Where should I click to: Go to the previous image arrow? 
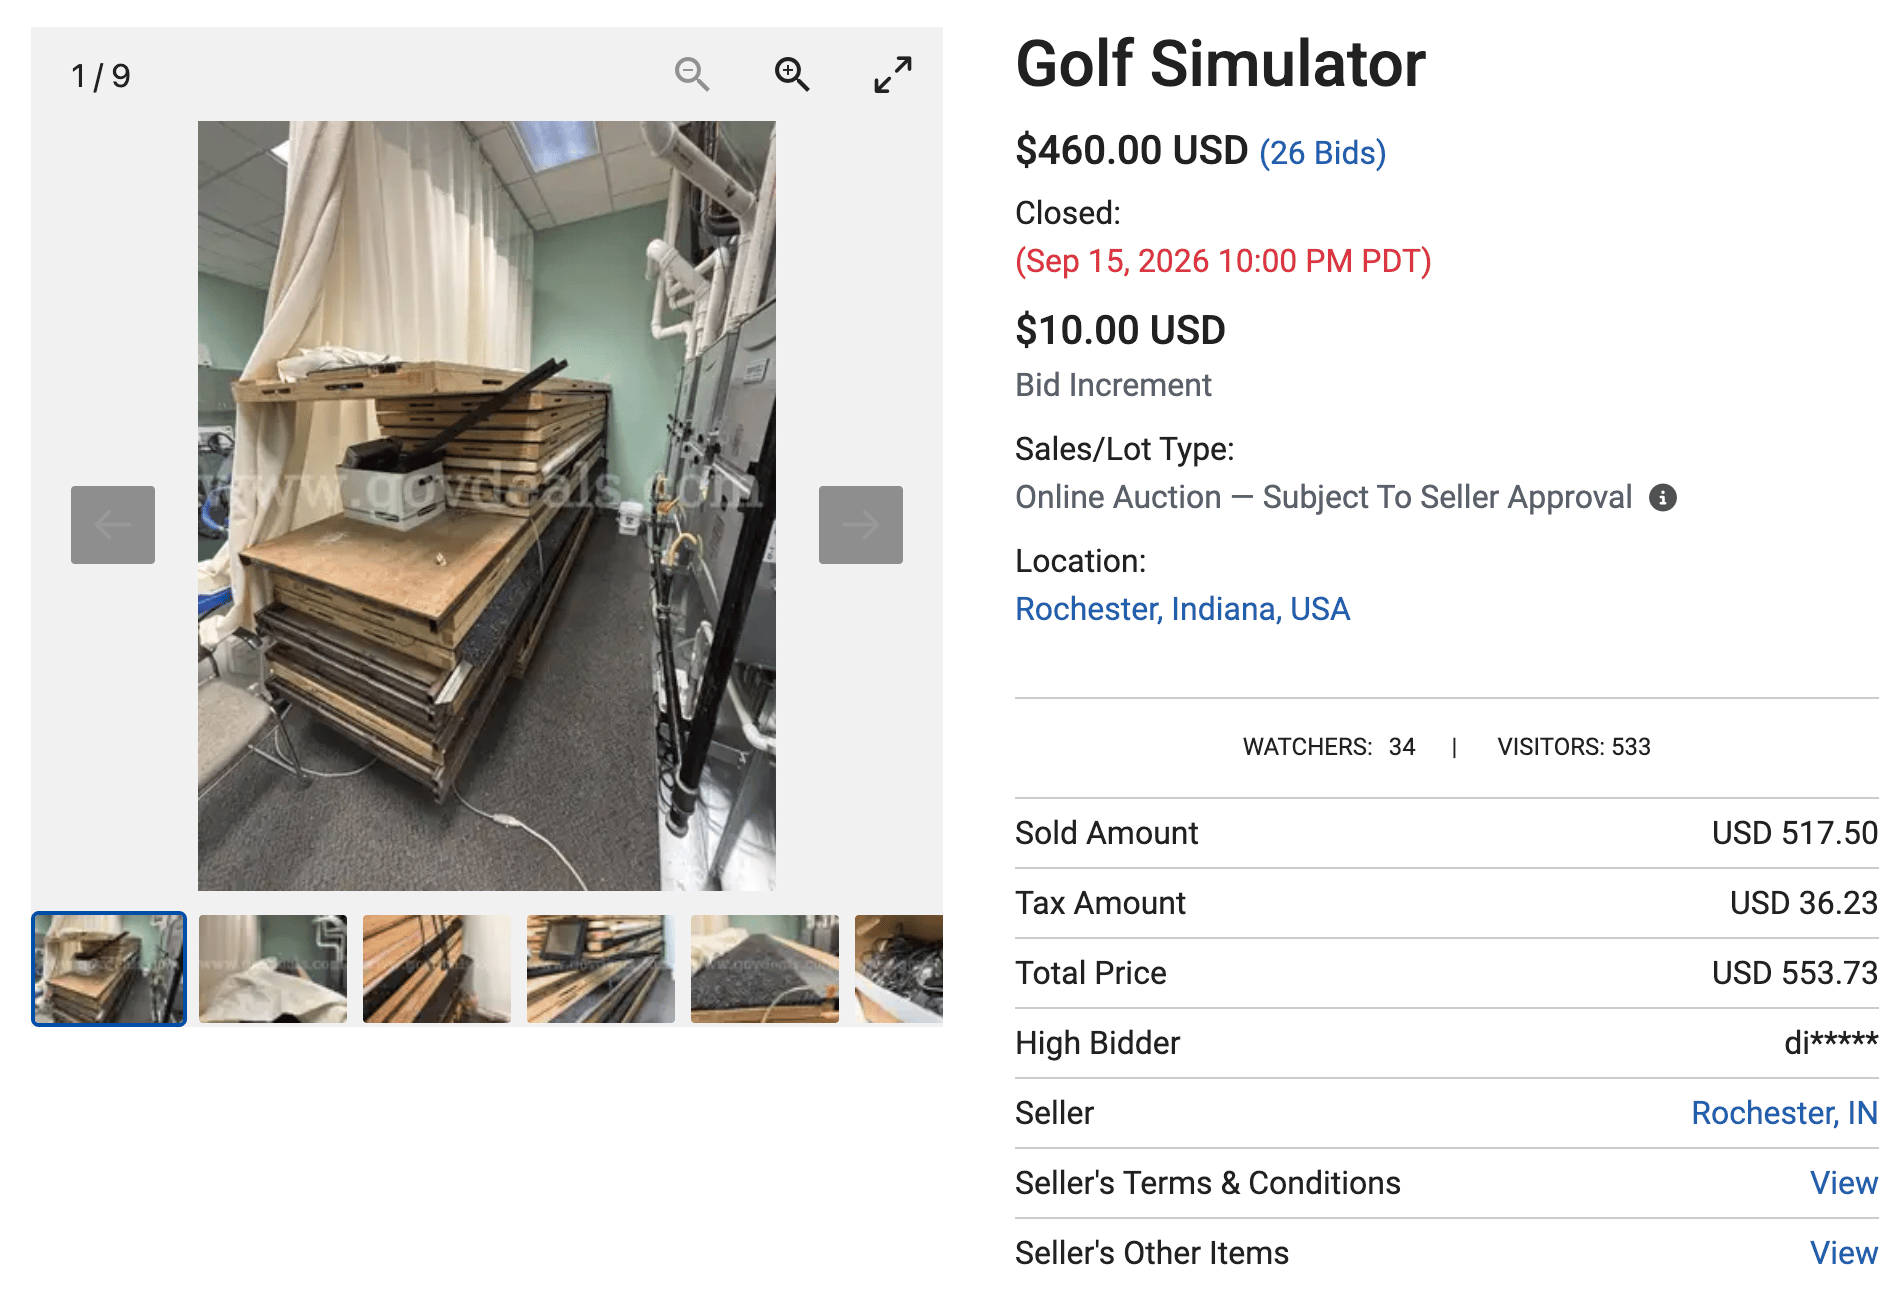pyautogui.click(x=113, y=525)
